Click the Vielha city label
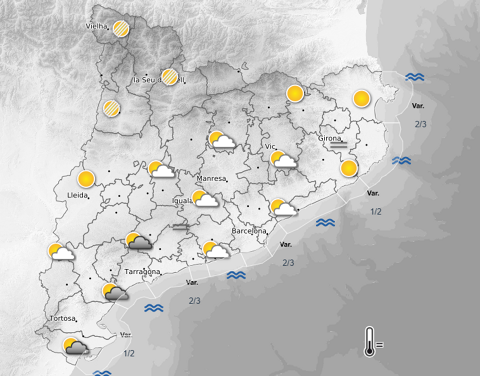Image resolution: width=480 pixels, height=376 pixels. [96, 26]
